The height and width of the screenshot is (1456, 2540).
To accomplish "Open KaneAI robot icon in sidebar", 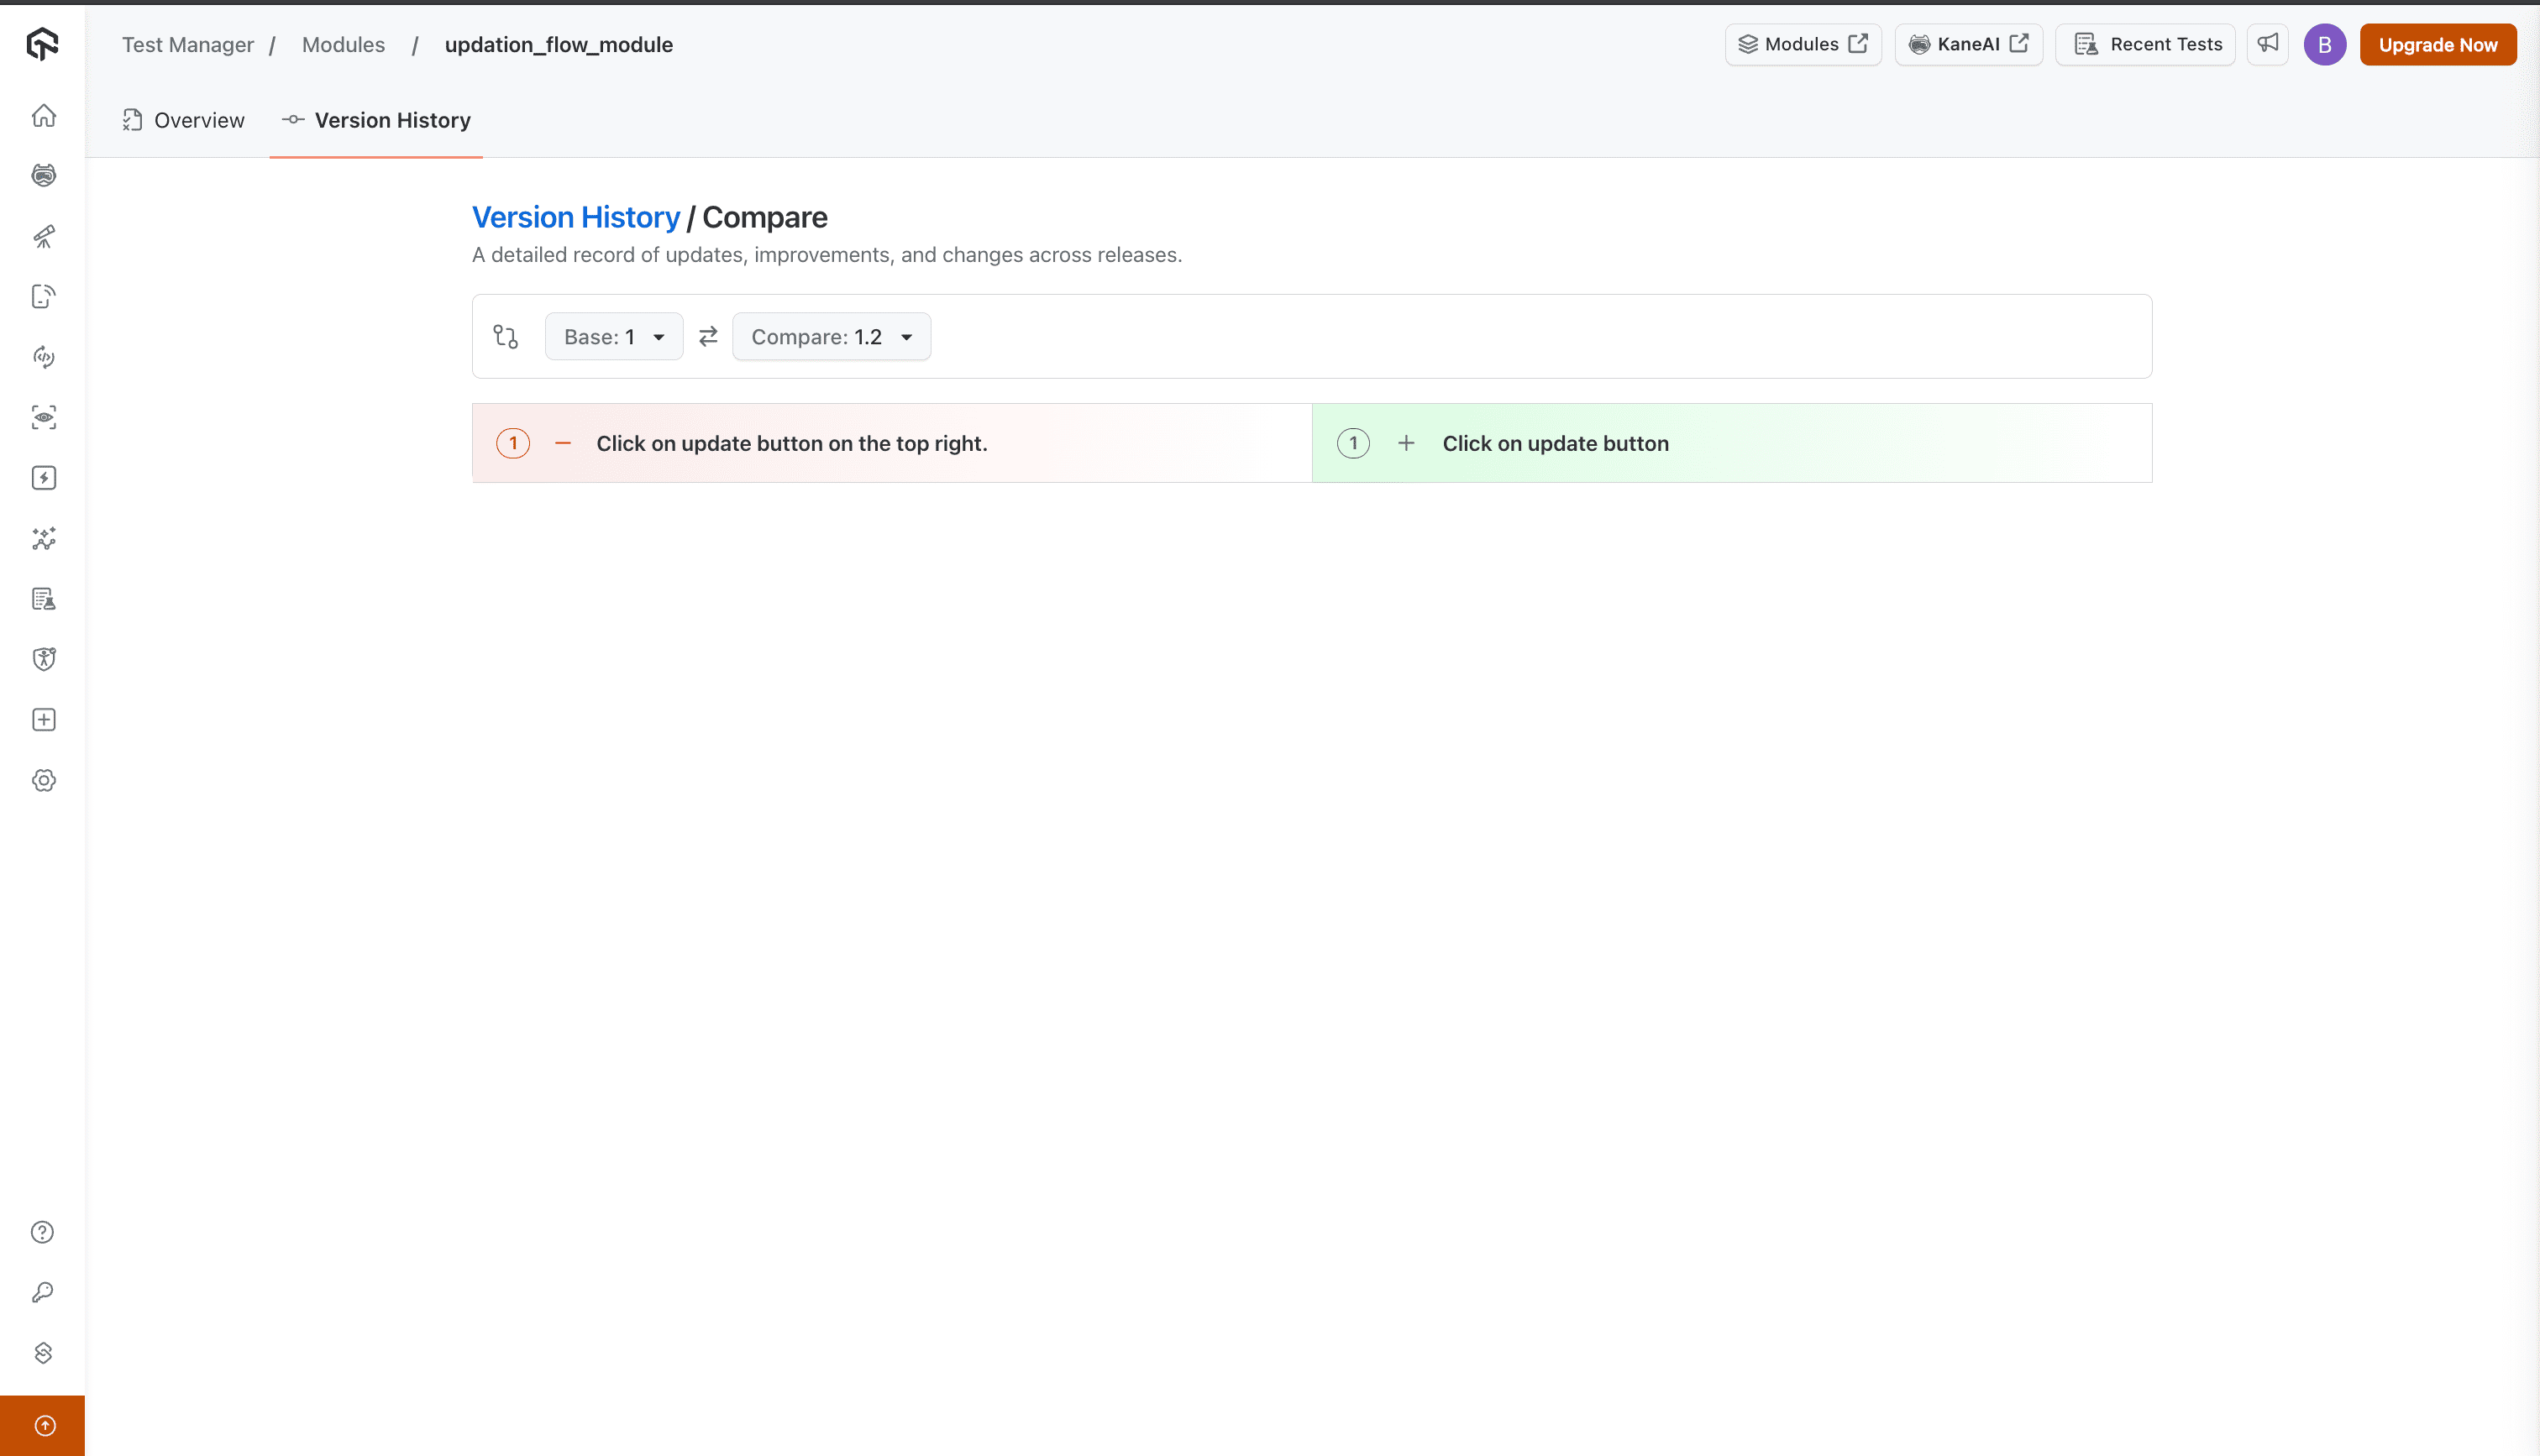I will (x=43, y=176).
